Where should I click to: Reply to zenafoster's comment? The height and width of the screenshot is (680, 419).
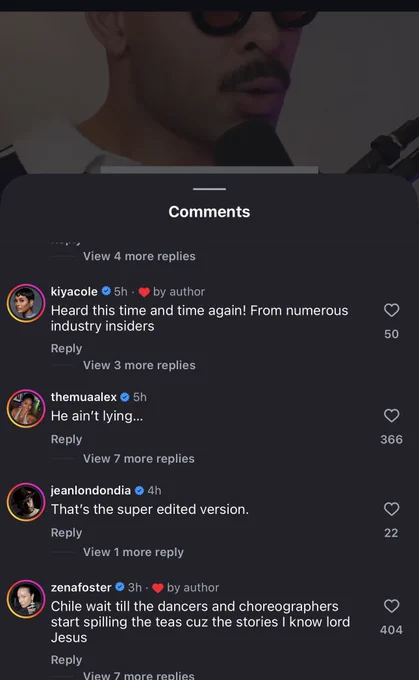pyautogui.click(x=66, y=660)
